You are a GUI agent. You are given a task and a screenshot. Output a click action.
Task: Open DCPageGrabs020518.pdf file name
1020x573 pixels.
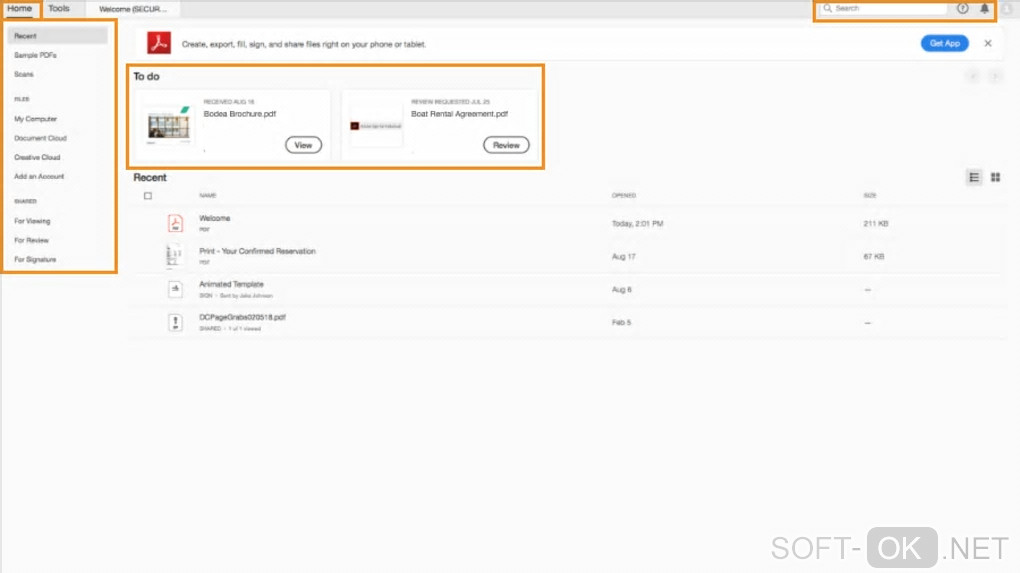pyautogui.click(x=242, y=317)
